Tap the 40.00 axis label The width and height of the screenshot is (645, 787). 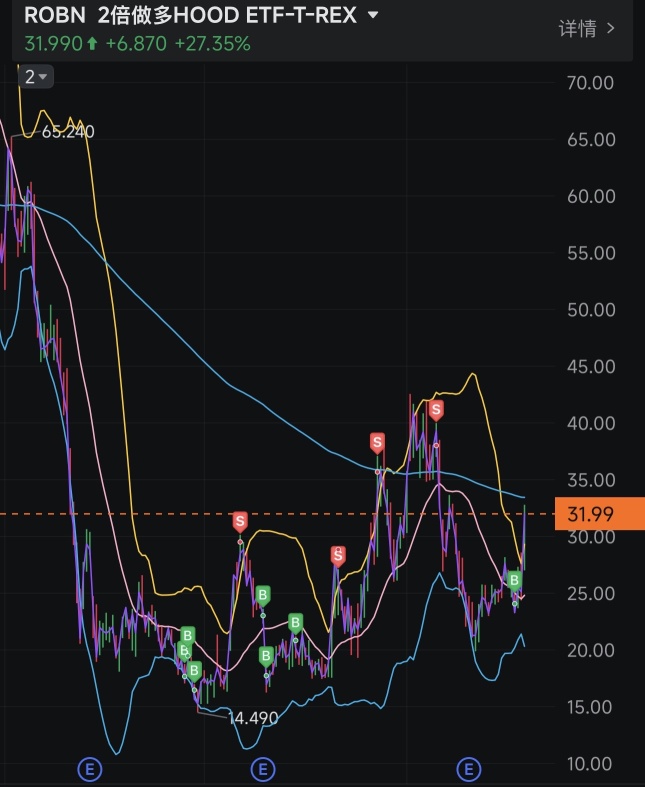[591, 423]
